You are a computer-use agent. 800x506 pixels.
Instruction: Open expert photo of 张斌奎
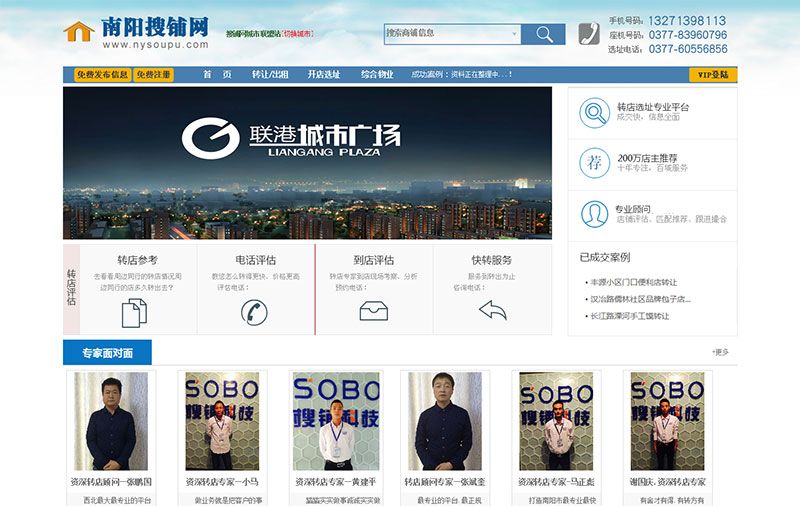pos(445,421)
